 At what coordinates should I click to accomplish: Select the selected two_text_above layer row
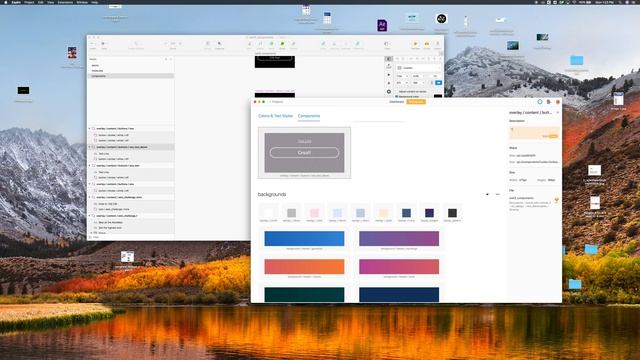tap(131, 147)
